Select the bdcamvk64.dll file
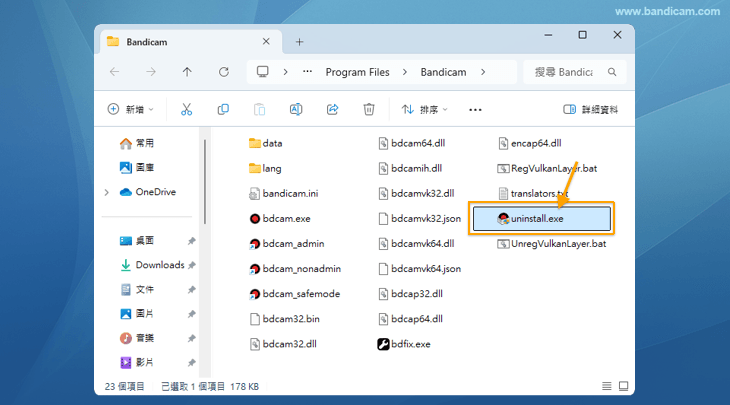Image resolution: width=730 pixels, height=405 pixels. 416,244
